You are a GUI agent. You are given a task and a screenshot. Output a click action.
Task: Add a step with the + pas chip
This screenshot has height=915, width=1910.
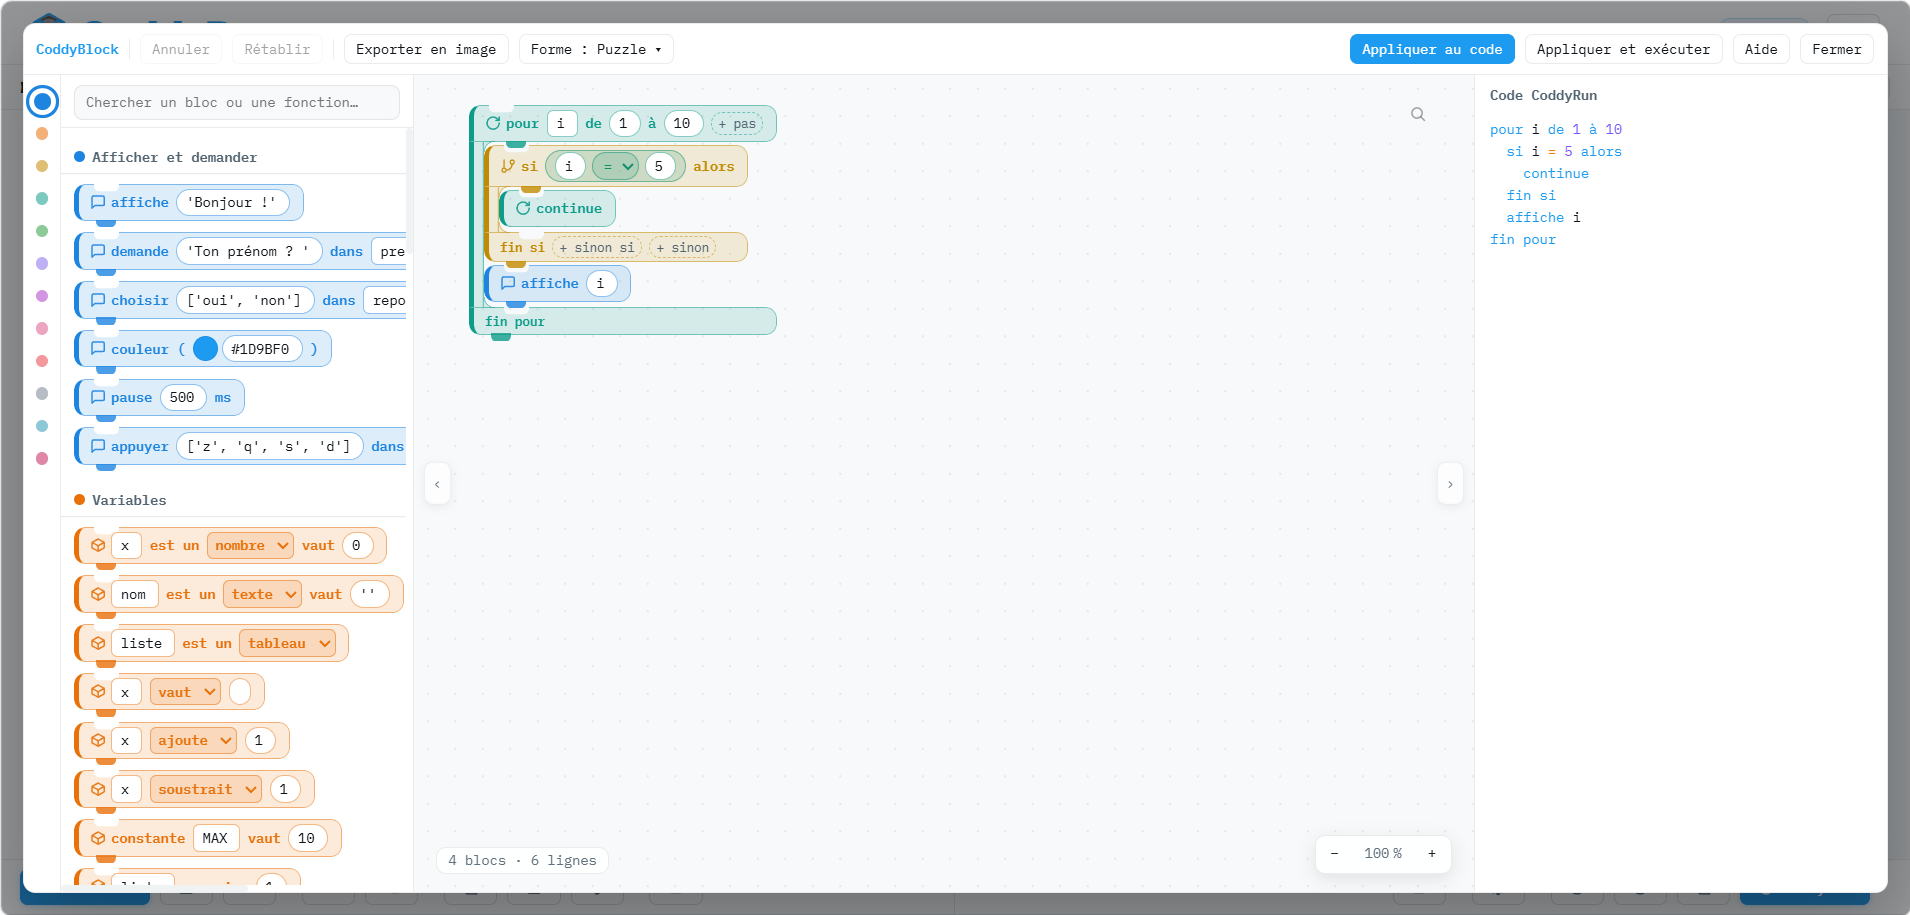(x=737, y=124)
